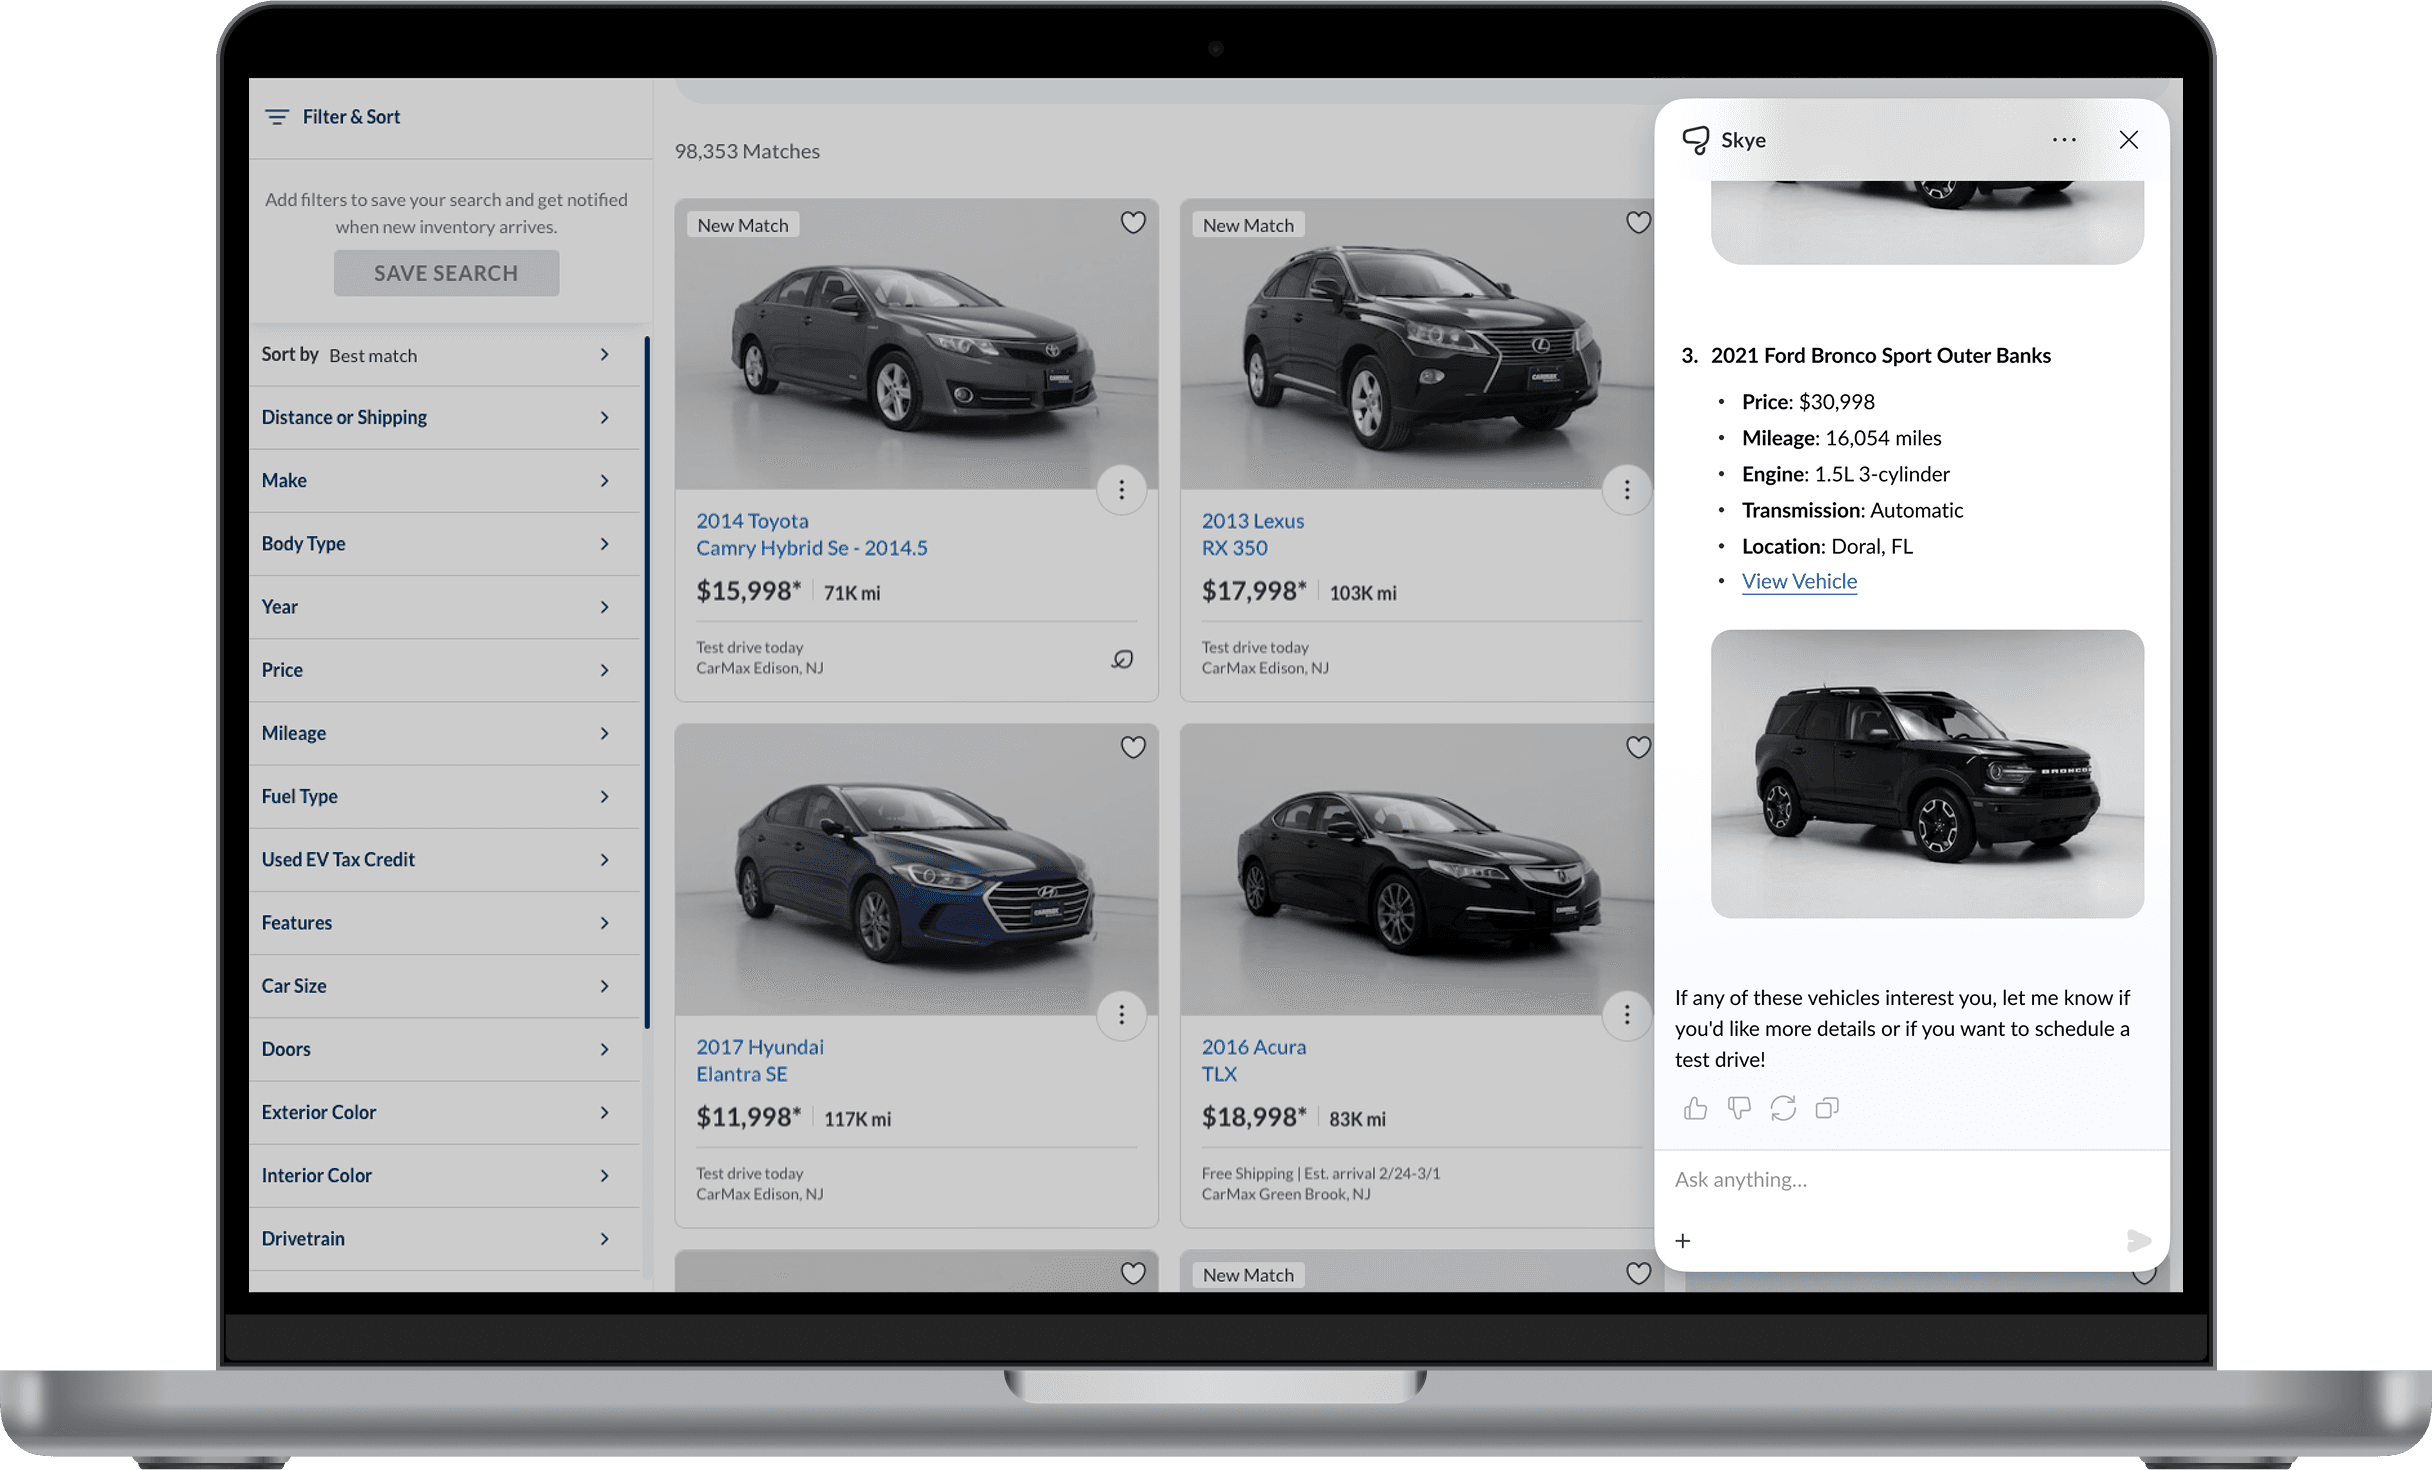Click New Match badge on Lexus card
Image resolution: width=2432 pixels, height=1470 pixels.
pyautogui.click(x=1248, y=225)
